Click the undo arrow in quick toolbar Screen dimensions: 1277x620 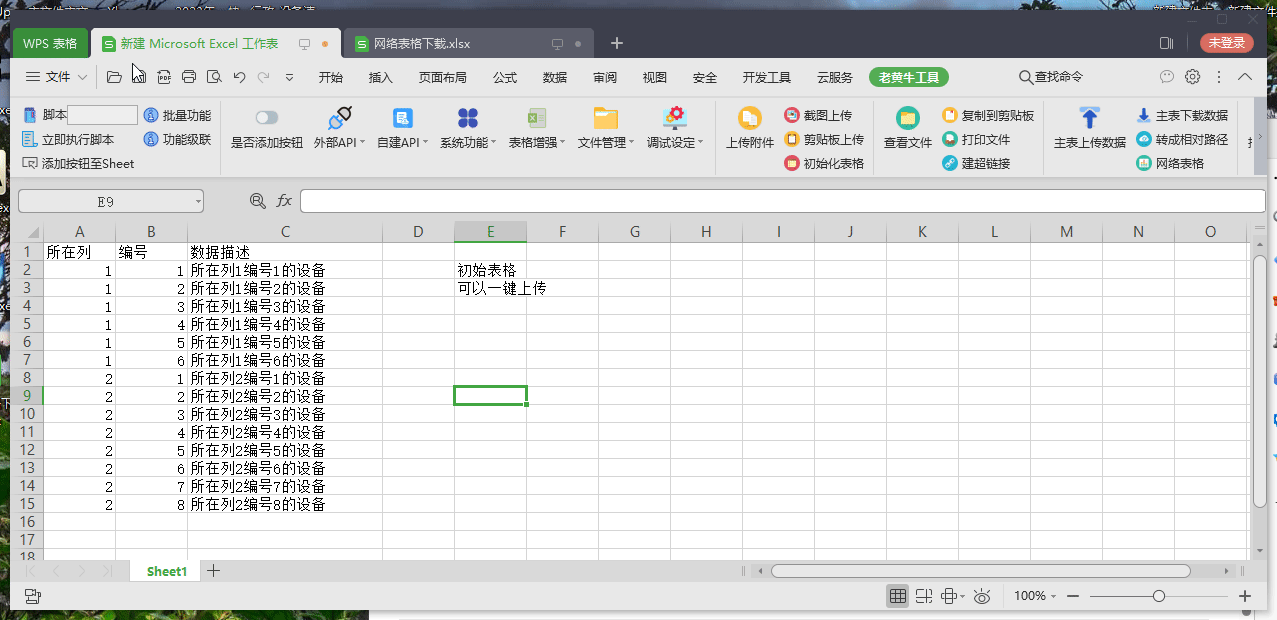[x=239, y=77]
